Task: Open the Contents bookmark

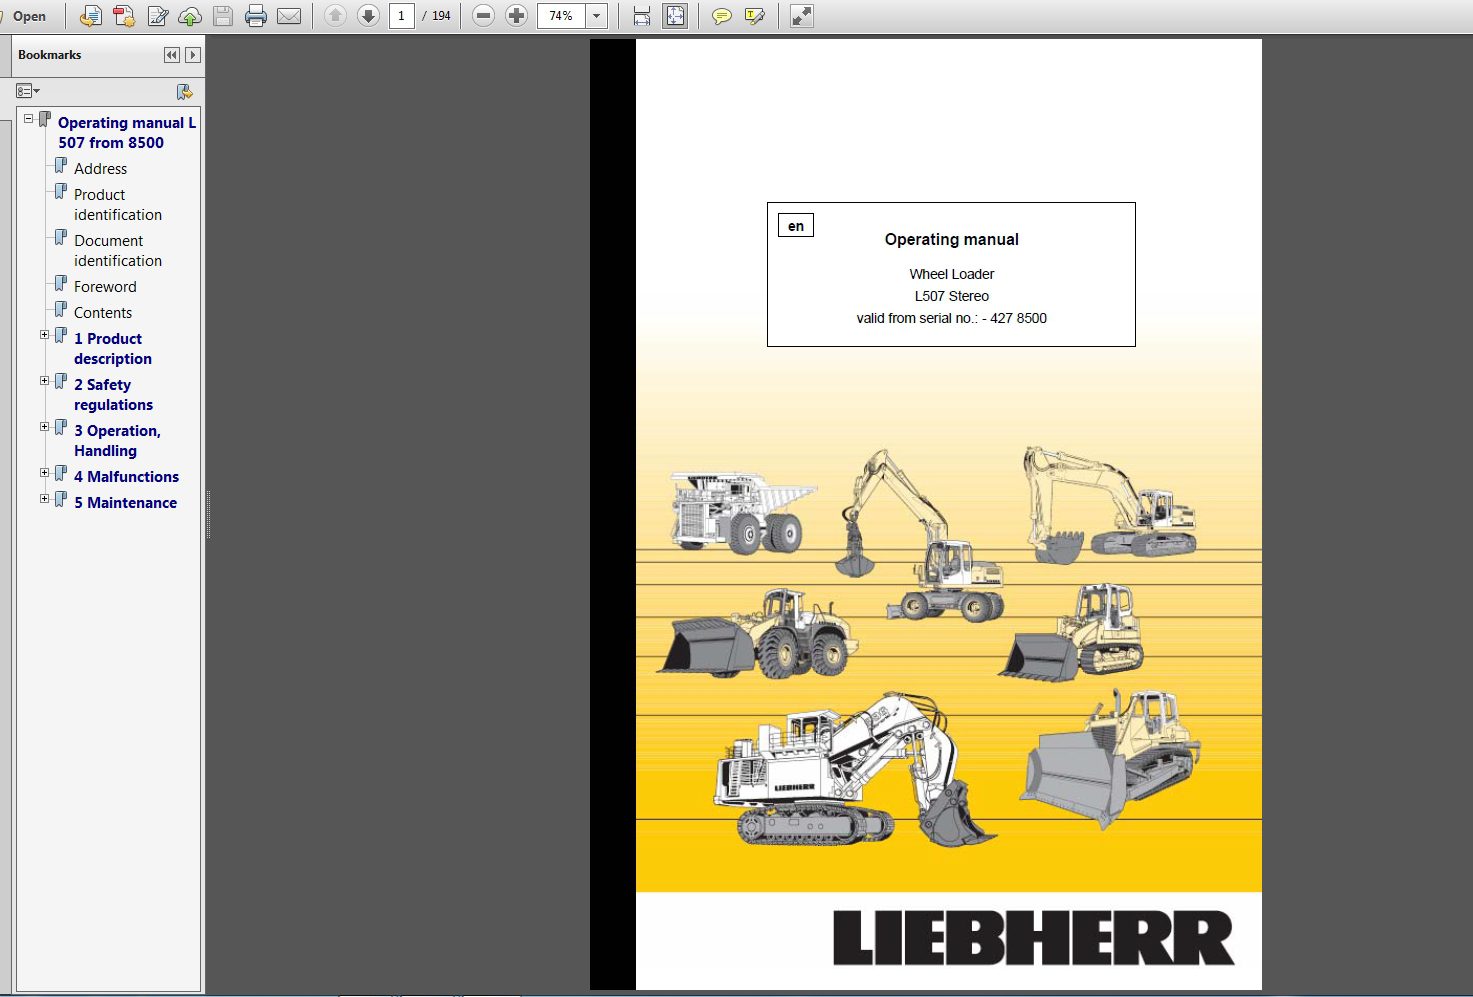Action: pos(103,312)
